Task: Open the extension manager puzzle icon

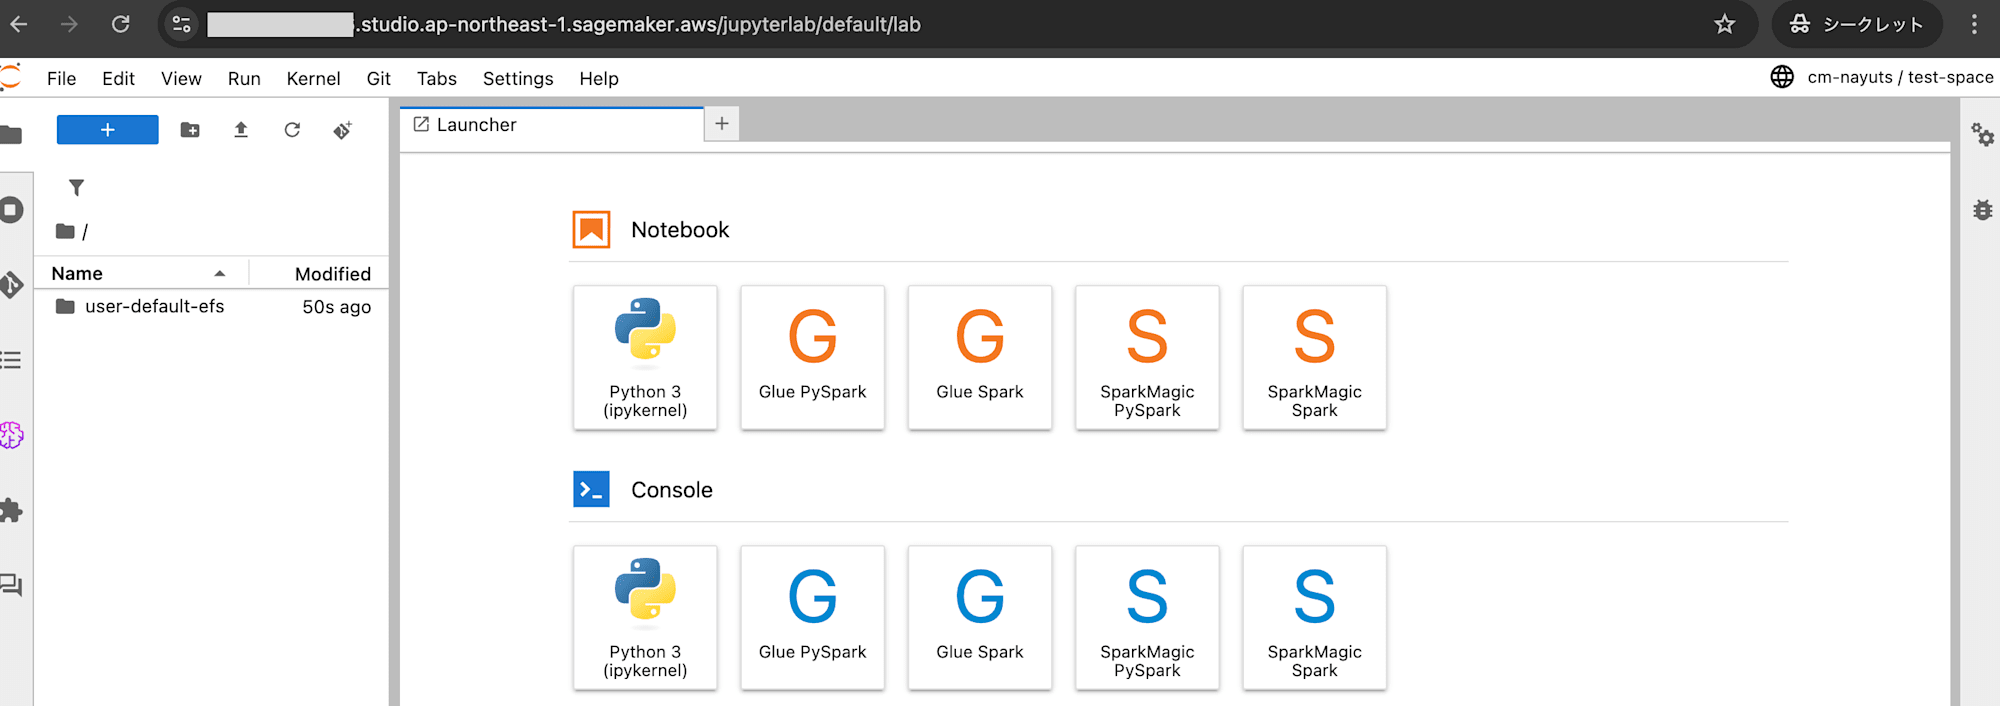Action: tap(11, 510)
